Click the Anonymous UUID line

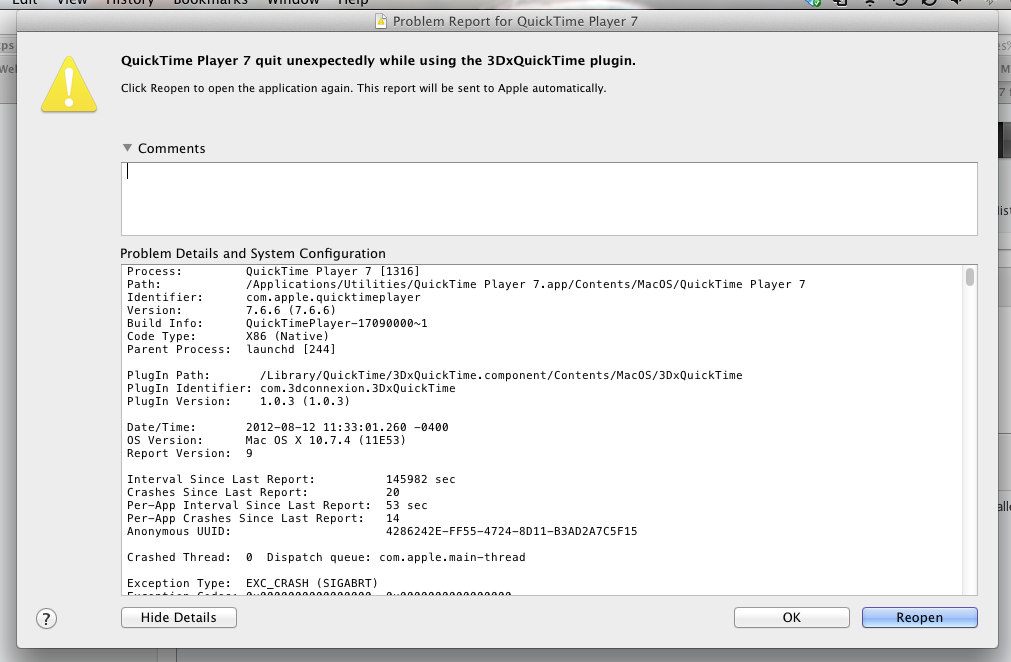point(382,531)
